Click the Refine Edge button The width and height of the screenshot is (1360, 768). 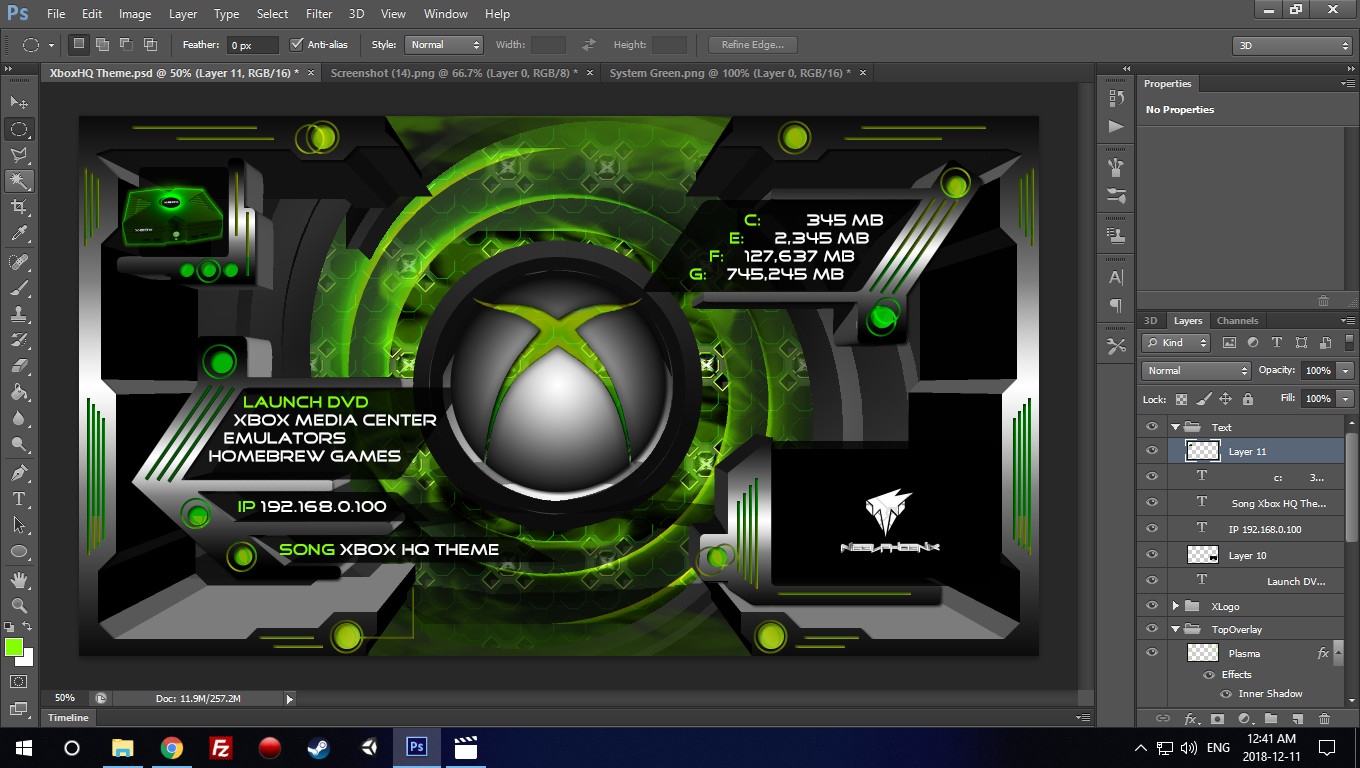click(752, 44)
